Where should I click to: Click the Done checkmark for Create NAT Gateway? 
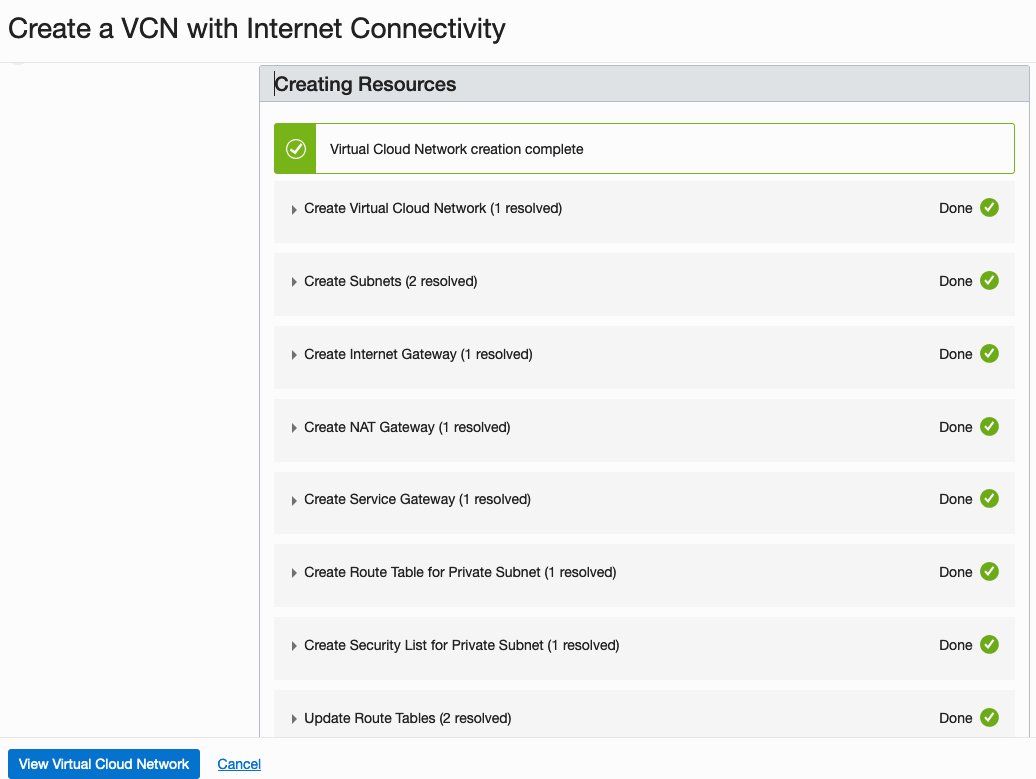tap(989, 427)
